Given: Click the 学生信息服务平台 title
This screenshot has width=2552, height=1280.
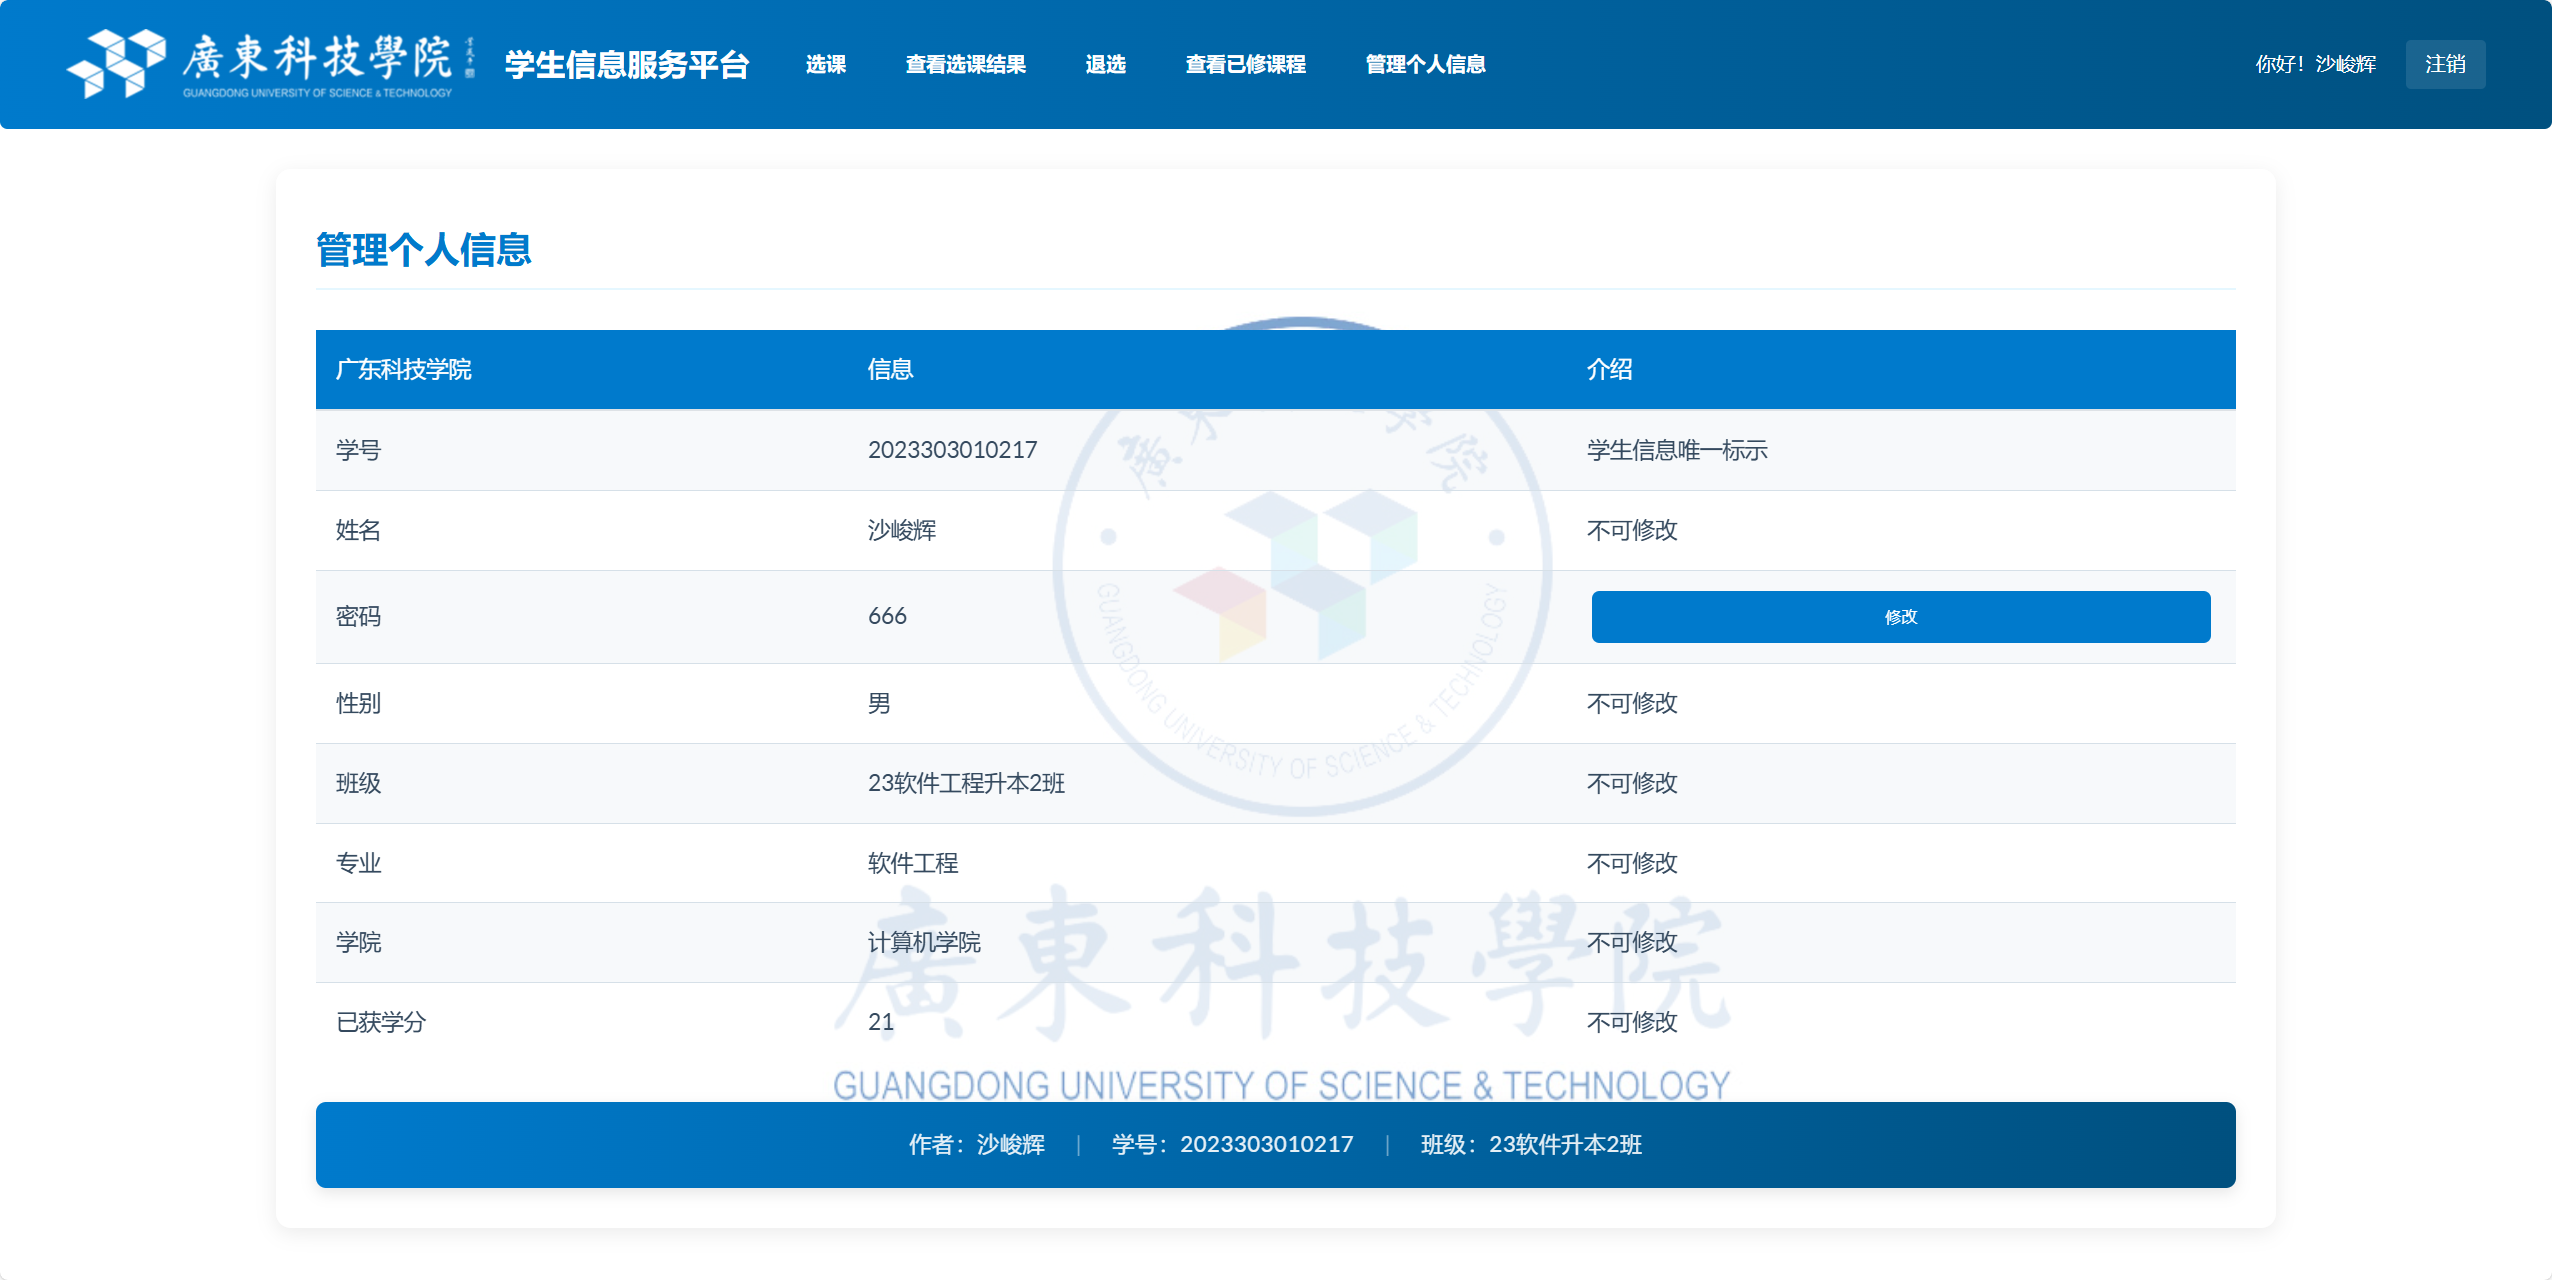Looking at the screenshot, I should coord(626,64).
